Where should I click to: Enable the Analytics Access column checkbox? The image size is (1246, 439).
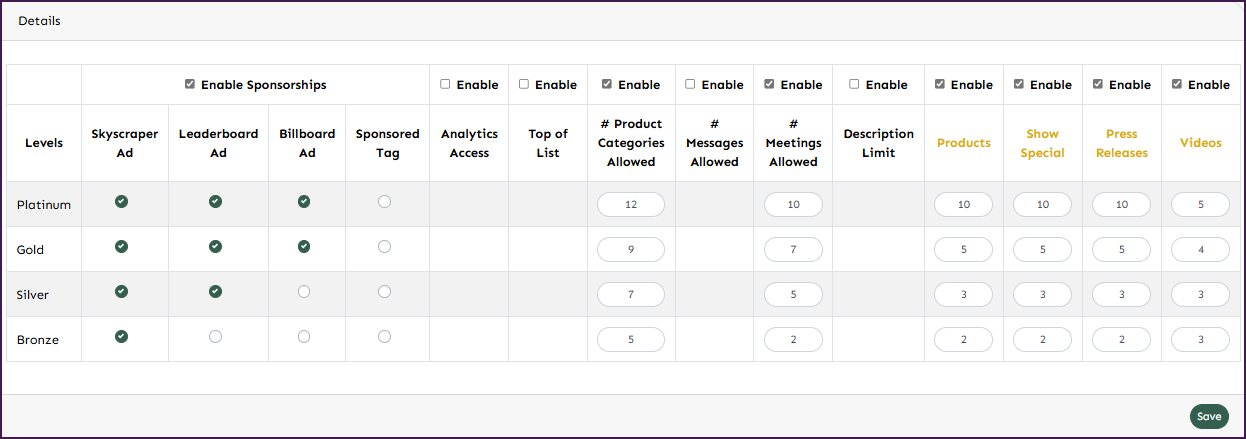point(445,85)
